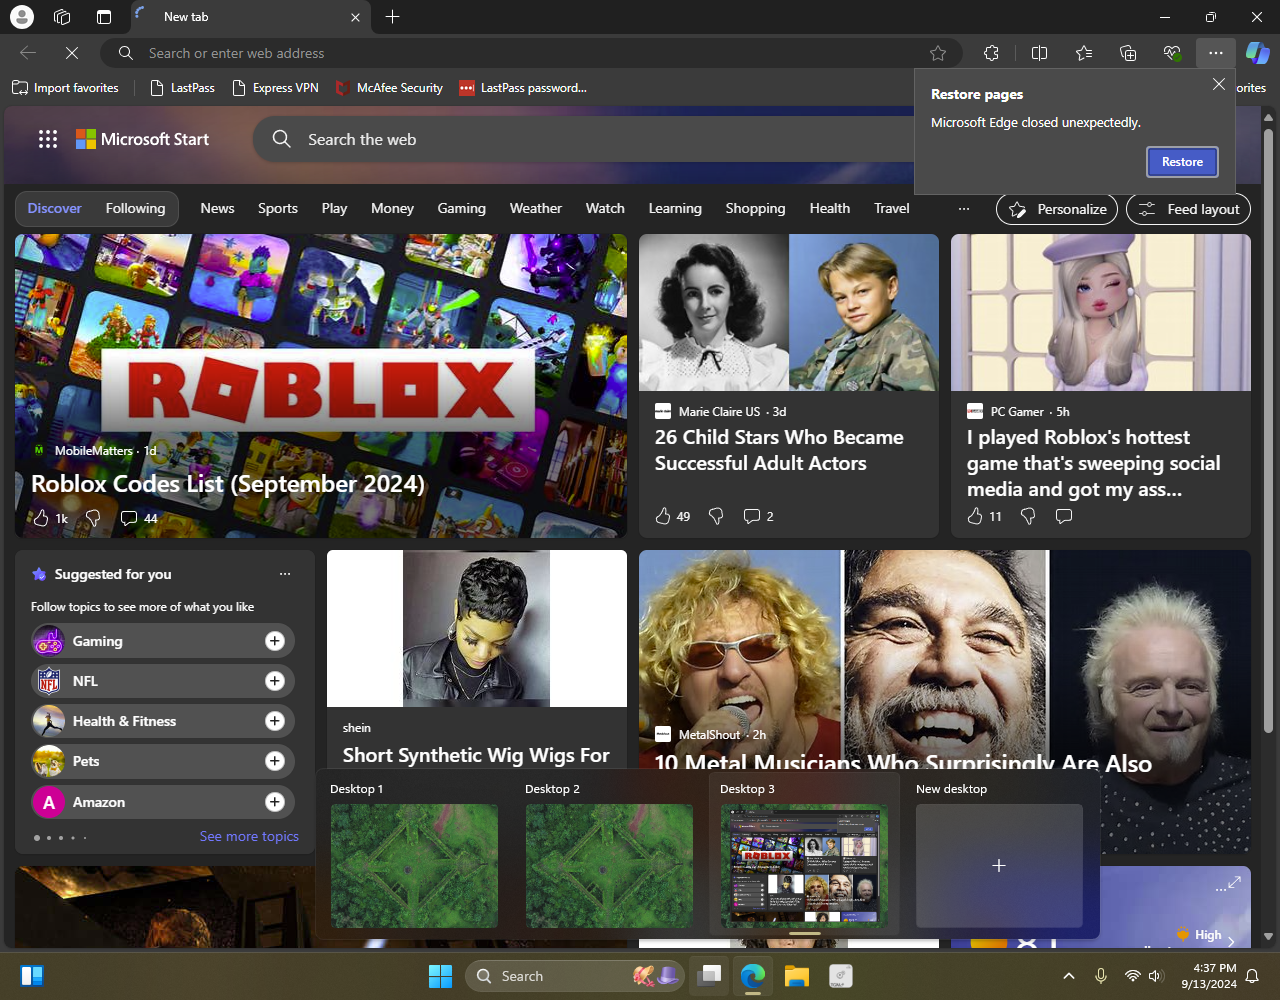Click See more topics link
Image resolution: width=1280 pixels, height=1000 pixels.
pyautogui.click(x=249, y=836)
